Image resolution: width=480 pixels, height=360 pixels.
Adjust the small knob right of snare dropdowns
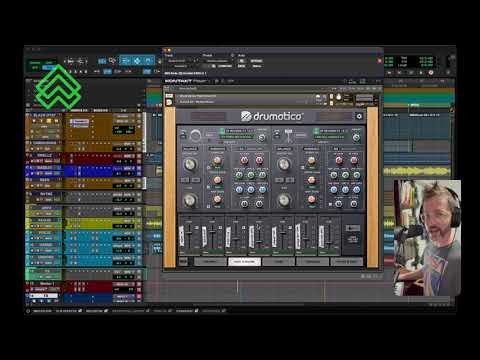coord(262,137)
